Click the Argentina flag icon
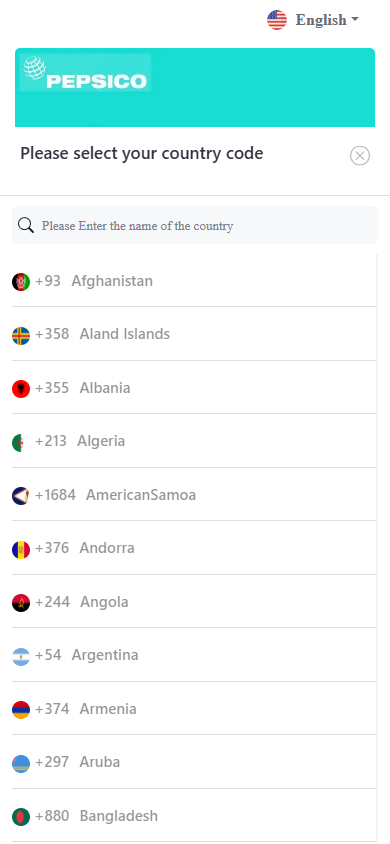 21,656
